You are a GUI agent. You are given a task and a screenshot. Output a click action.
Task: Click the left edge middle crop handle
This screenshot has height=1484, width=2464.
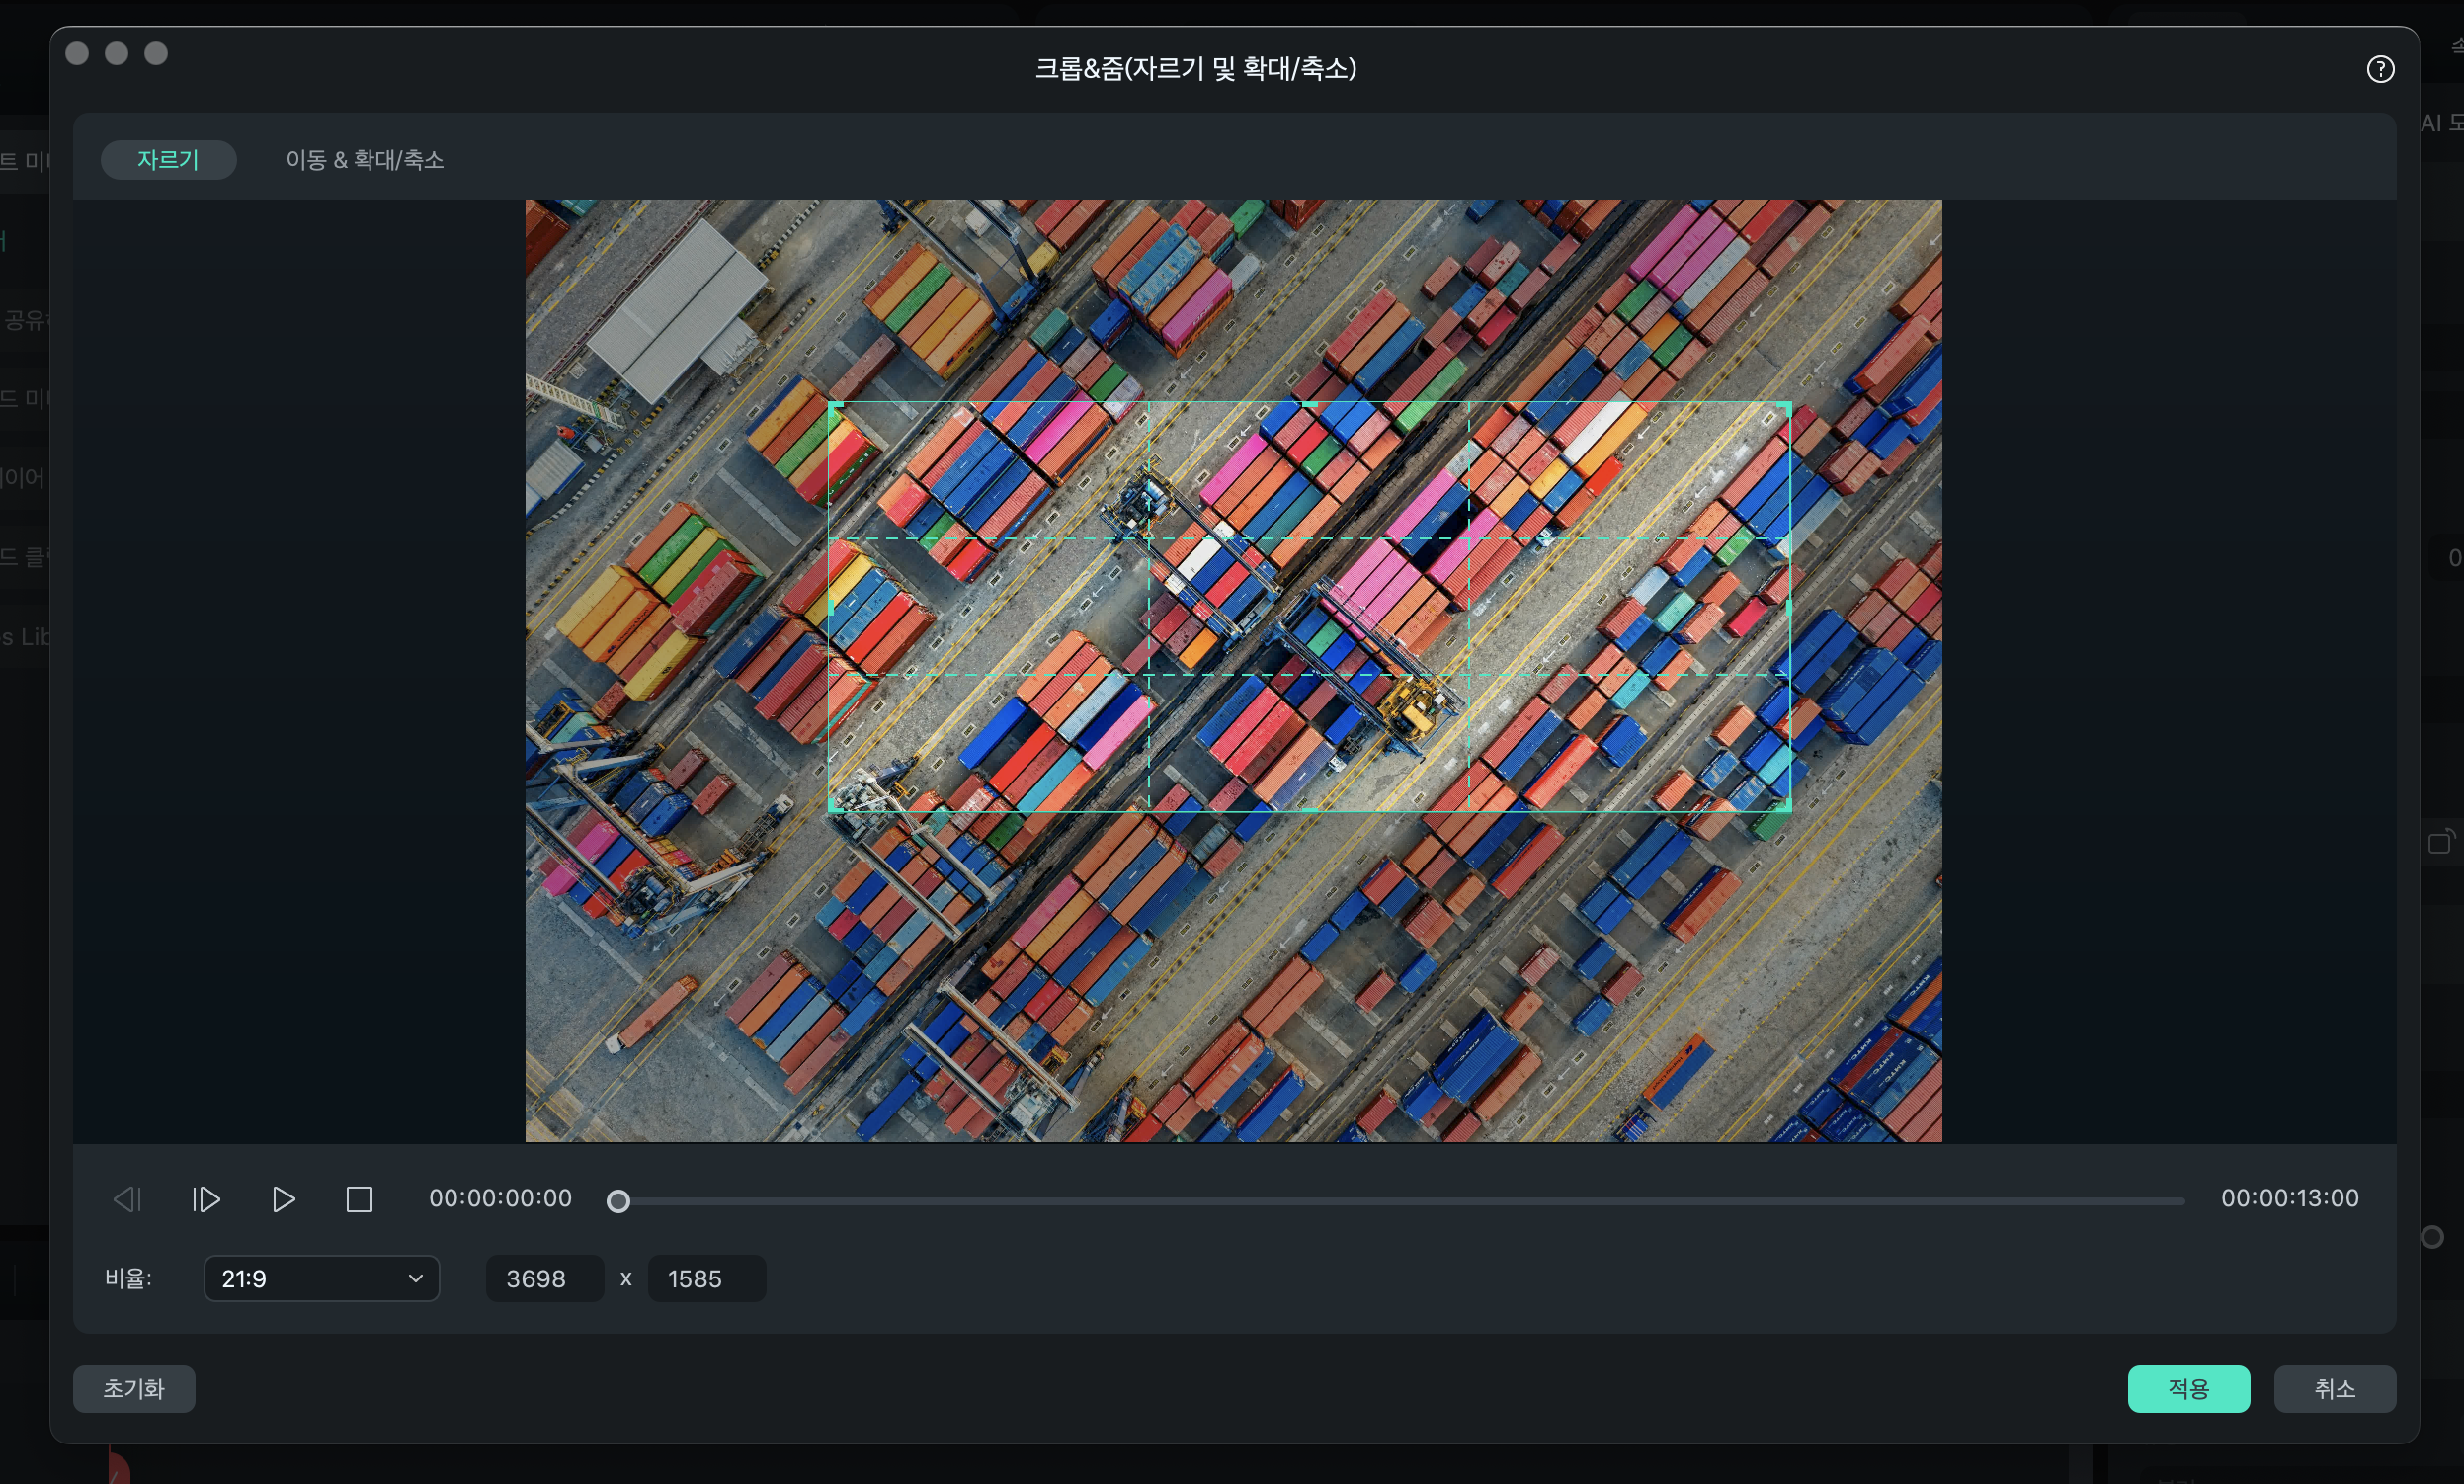pyautogui.click(x=830, y=606)
